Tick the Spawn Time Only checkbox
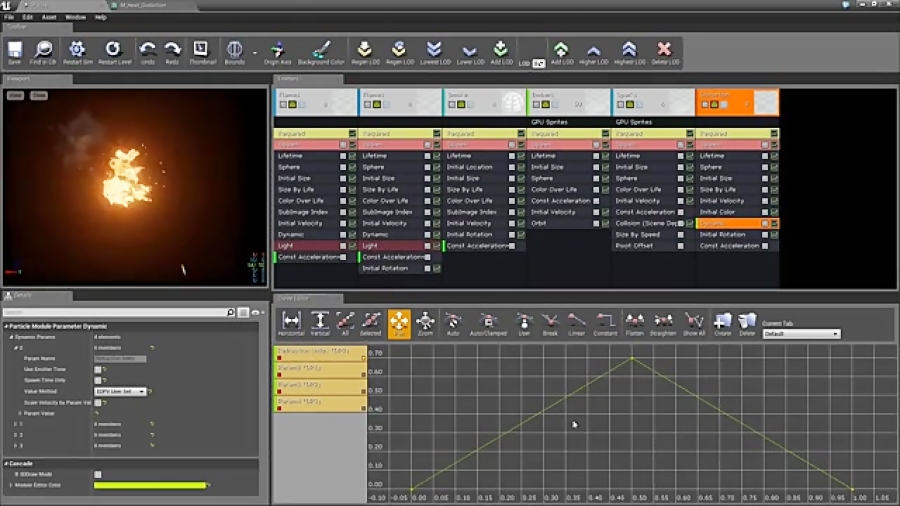The image size is (900, 506). pyautogui.click(x=98, y=380)
